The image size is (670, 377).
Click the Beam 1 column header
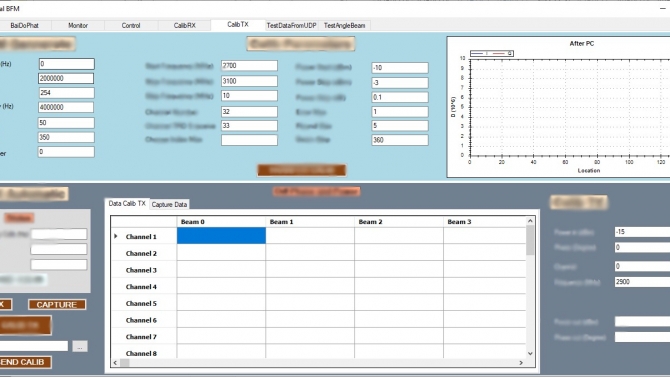tap(310, 221)
